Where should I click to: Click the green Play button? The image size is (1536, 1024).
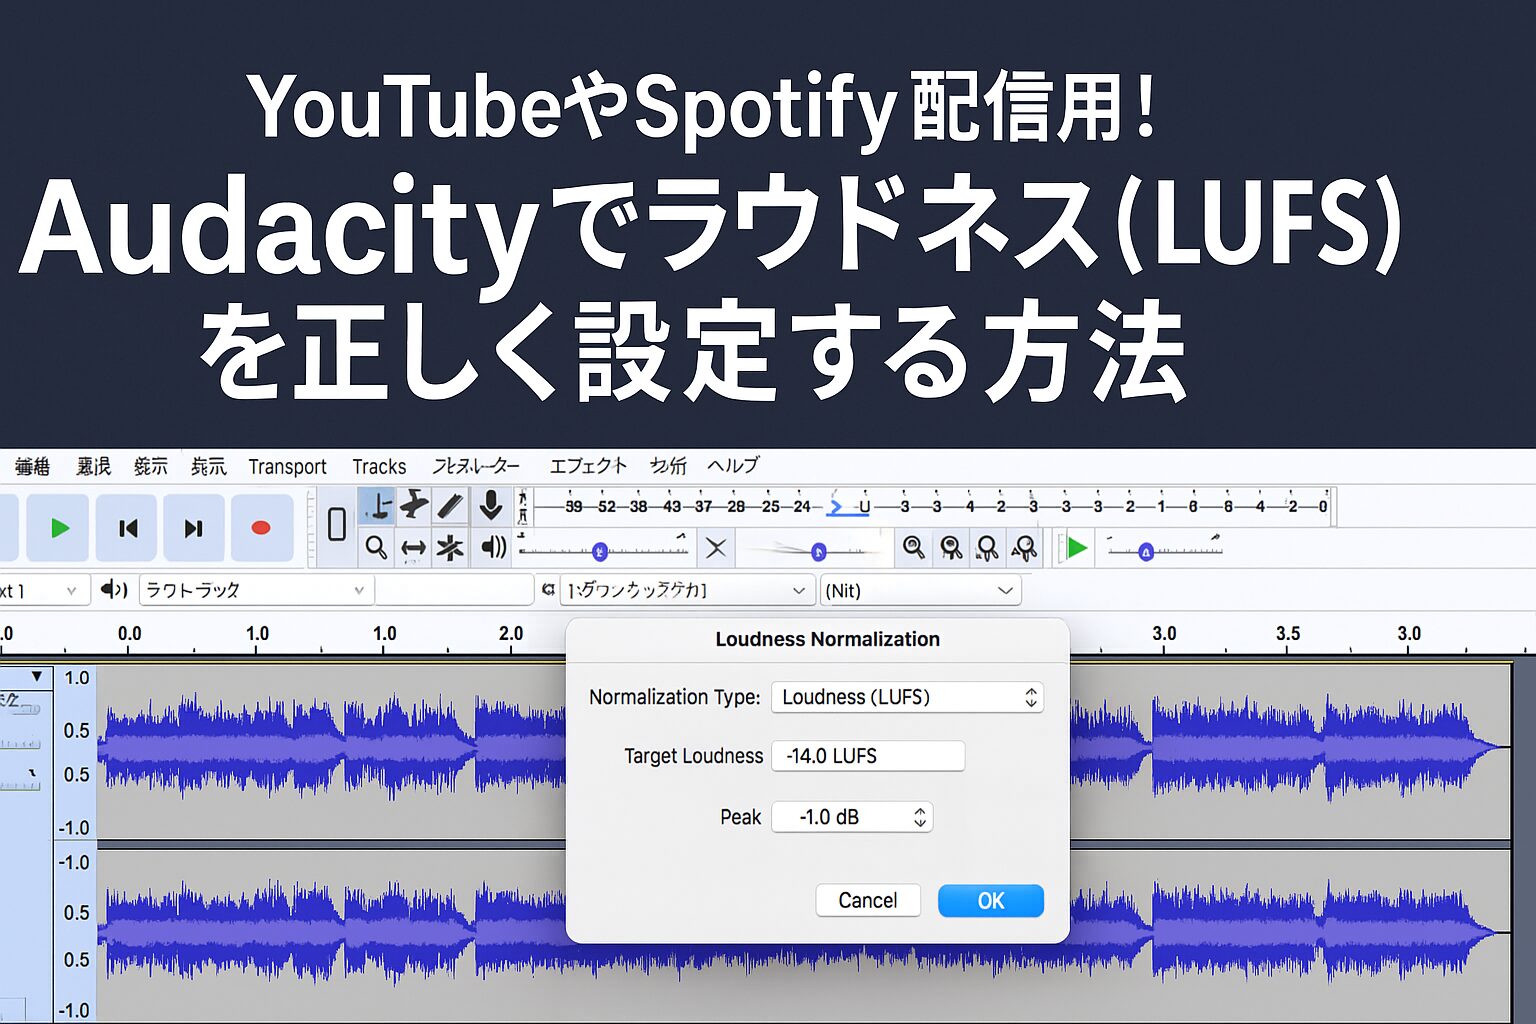(59, 528)
